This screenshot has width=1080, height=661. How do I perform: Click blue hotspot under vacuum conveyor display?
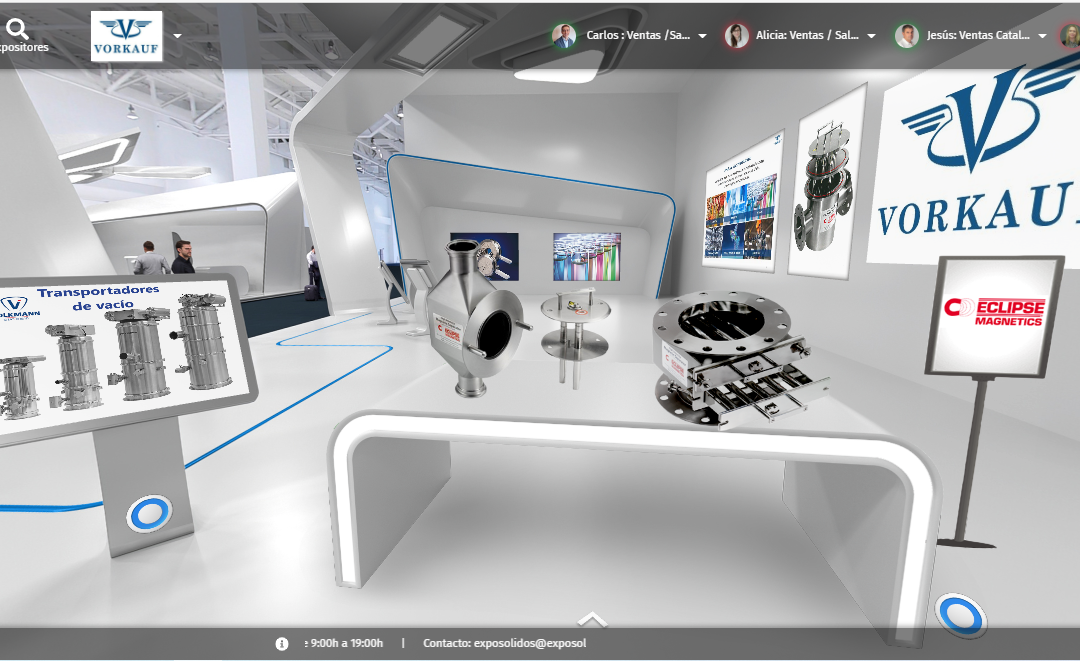click(149, 514)
